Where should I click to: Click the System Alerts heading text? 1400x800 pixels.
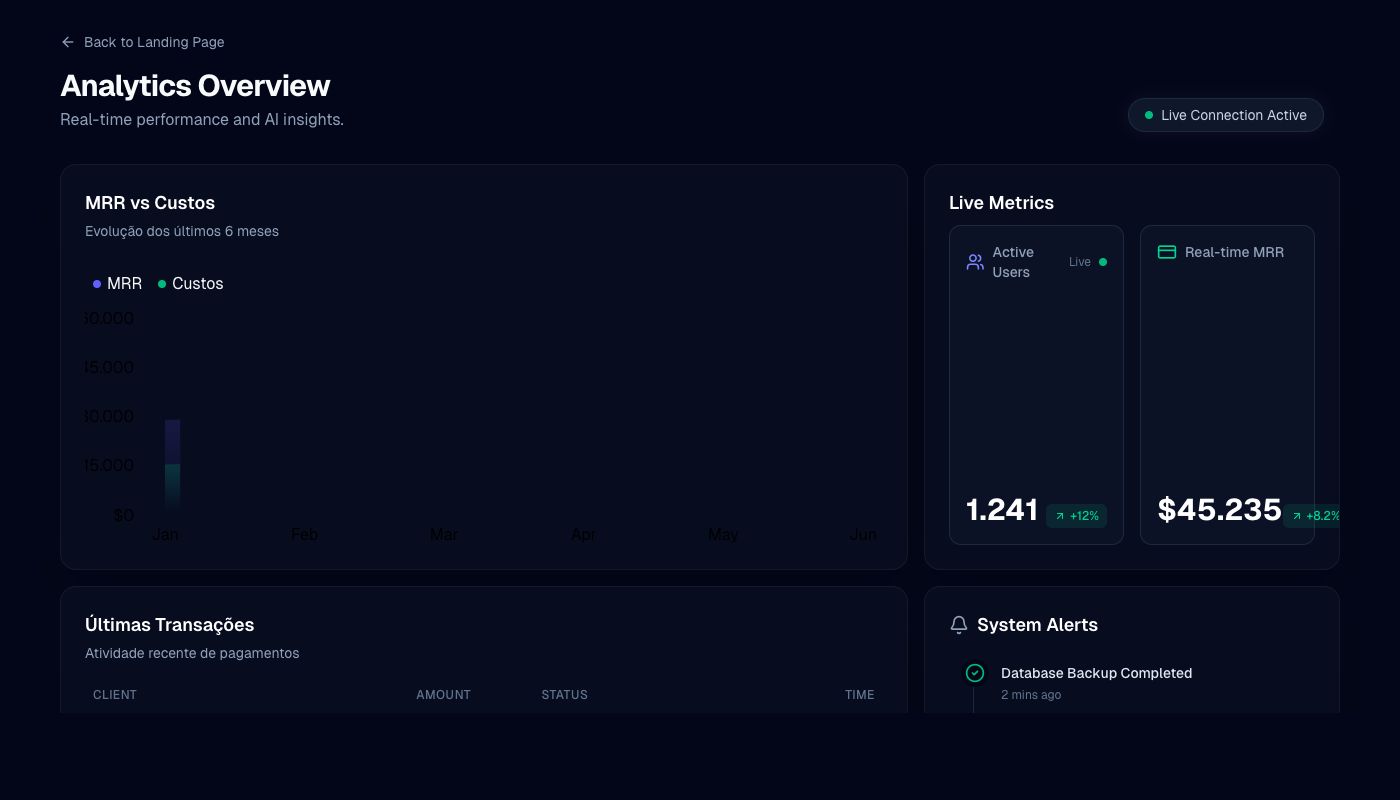pyautogui.click(x=1037, y=625)
